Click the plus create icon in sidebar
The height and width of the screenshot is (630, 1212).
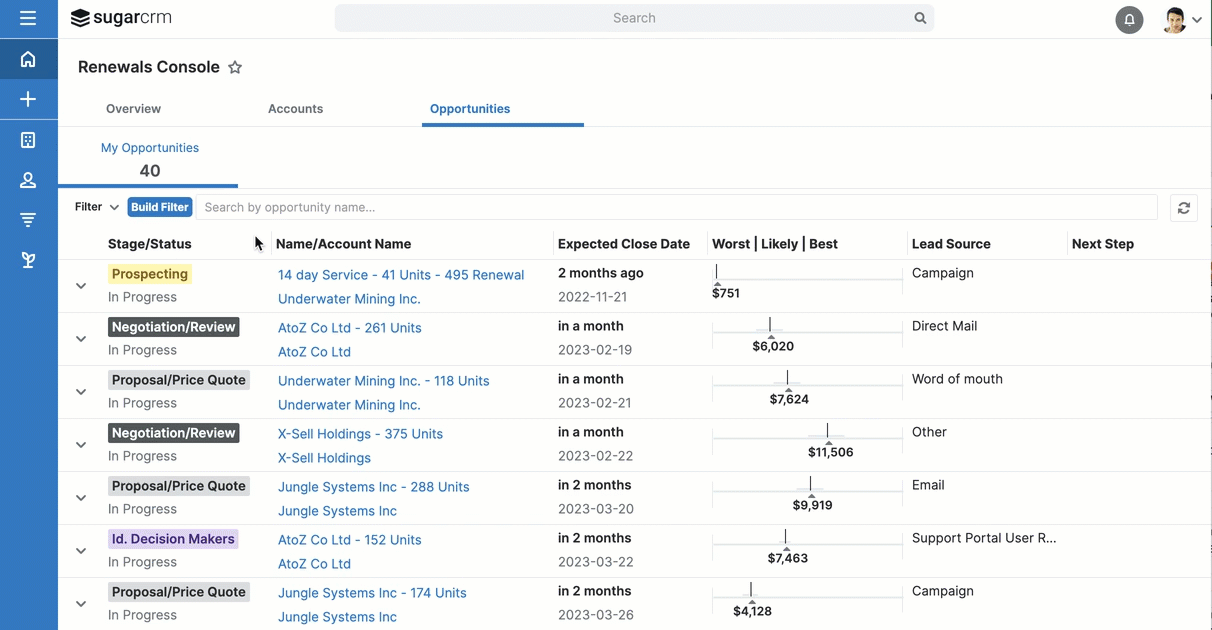28,99
